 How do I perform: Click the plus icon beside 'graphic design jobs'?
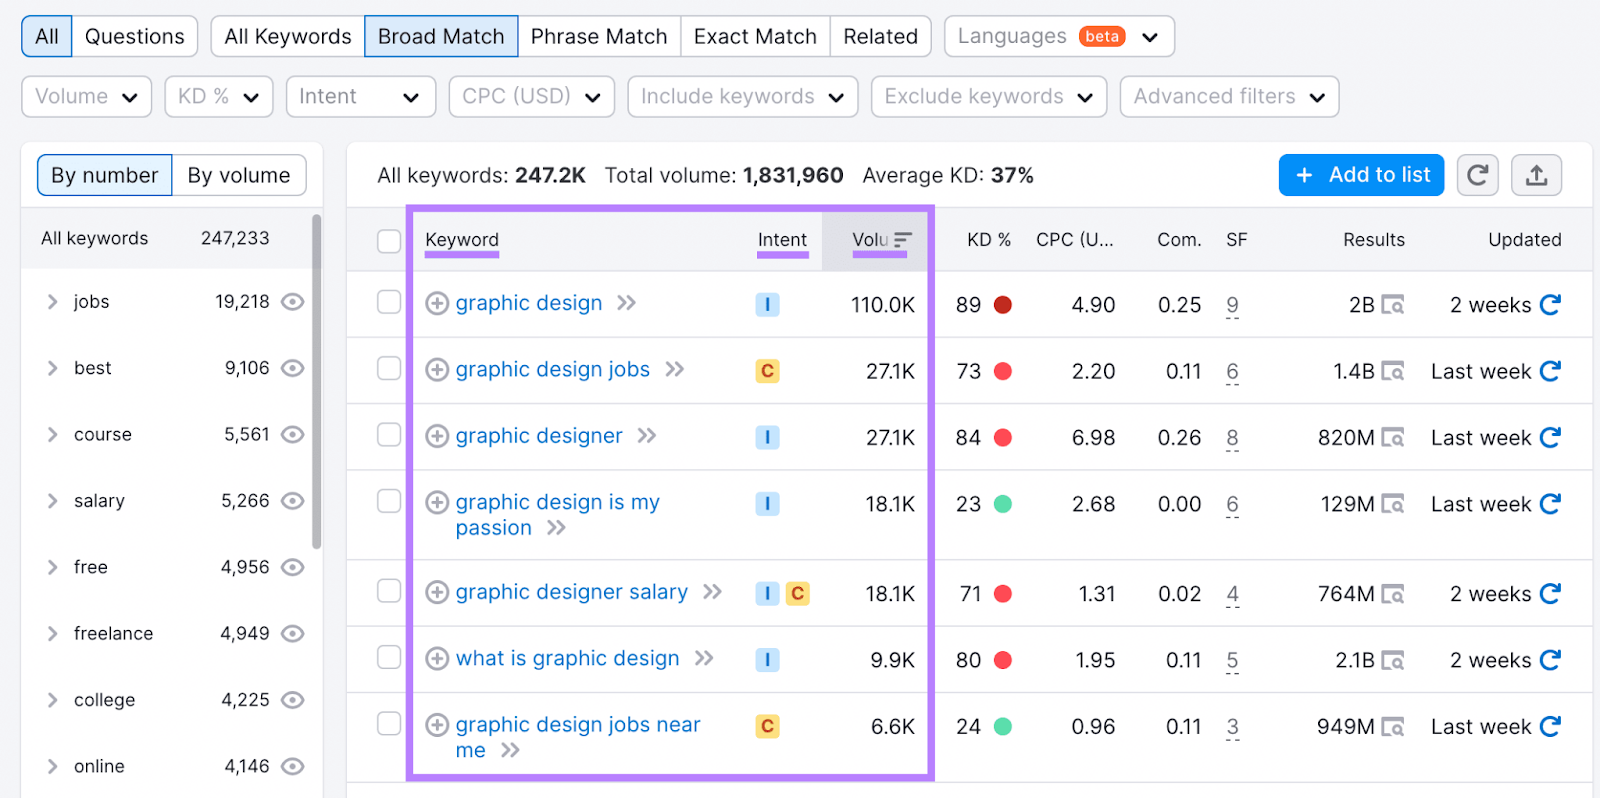[437, 370]
